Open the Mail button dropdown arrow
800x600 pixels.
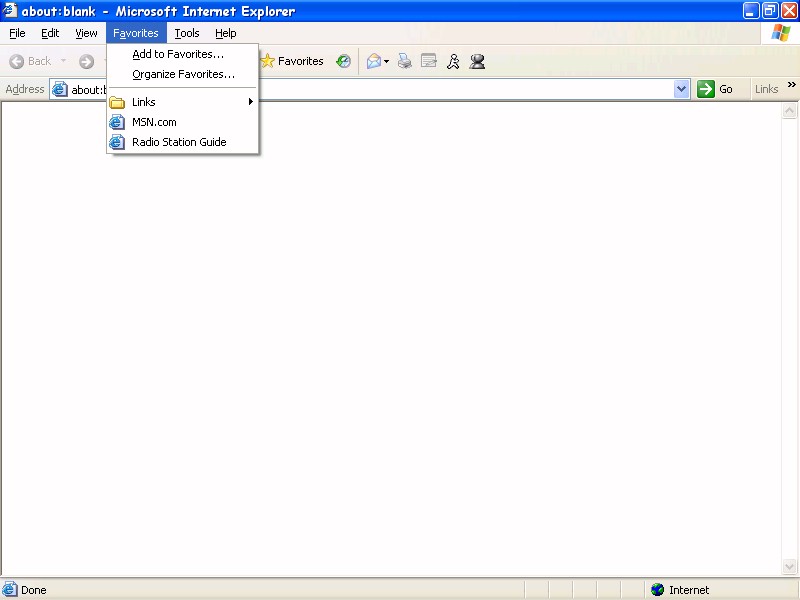(x=386, y=62)
